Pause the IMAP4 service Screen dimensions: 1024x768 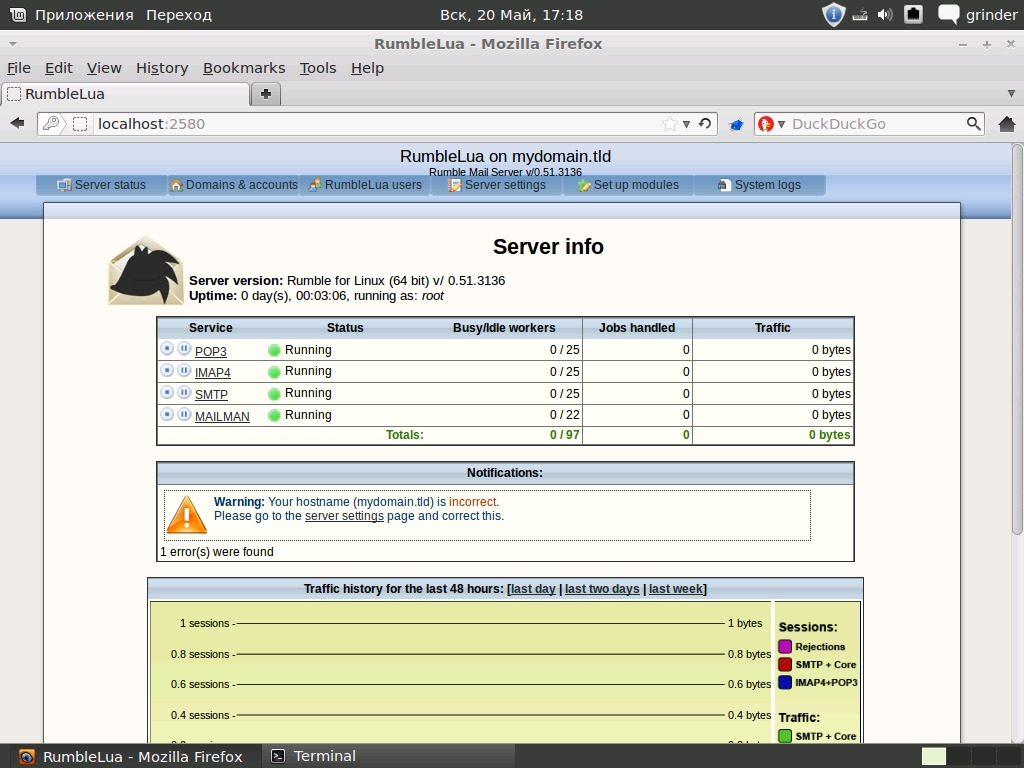[x=184, y=370]
